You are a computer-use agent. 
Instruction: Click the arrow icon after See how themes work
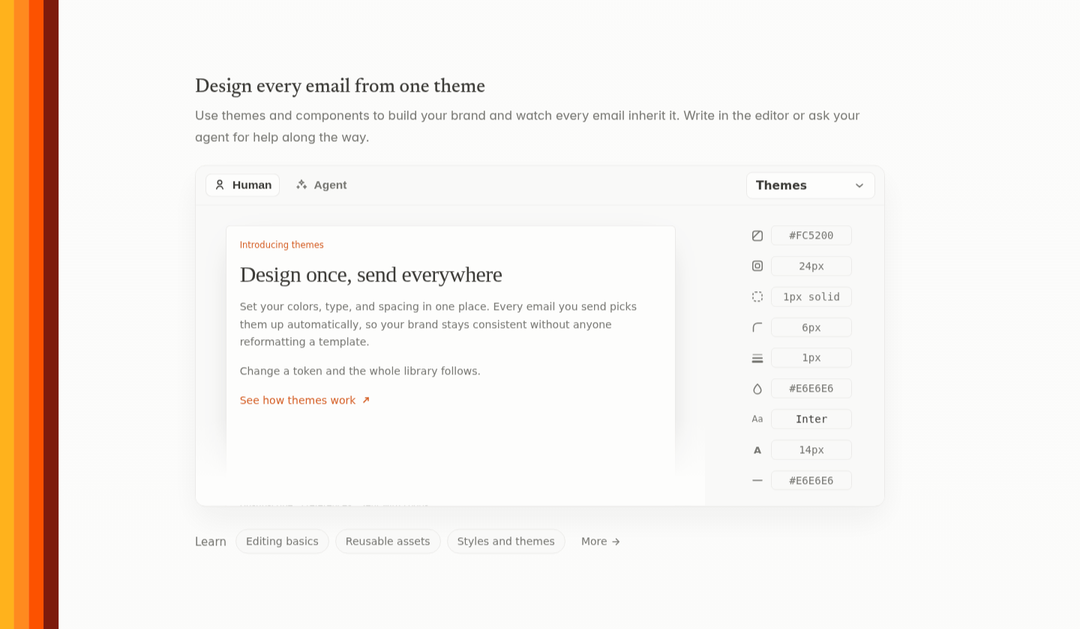coord(366,400)
